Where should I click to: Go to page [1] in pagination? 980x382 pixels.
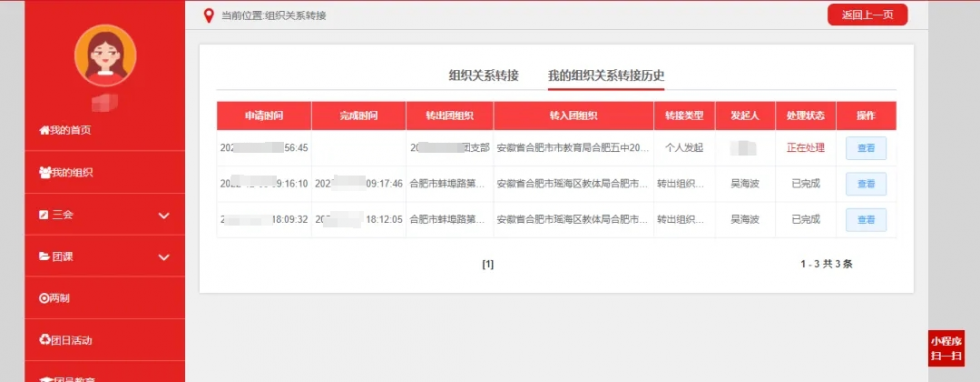488,264
